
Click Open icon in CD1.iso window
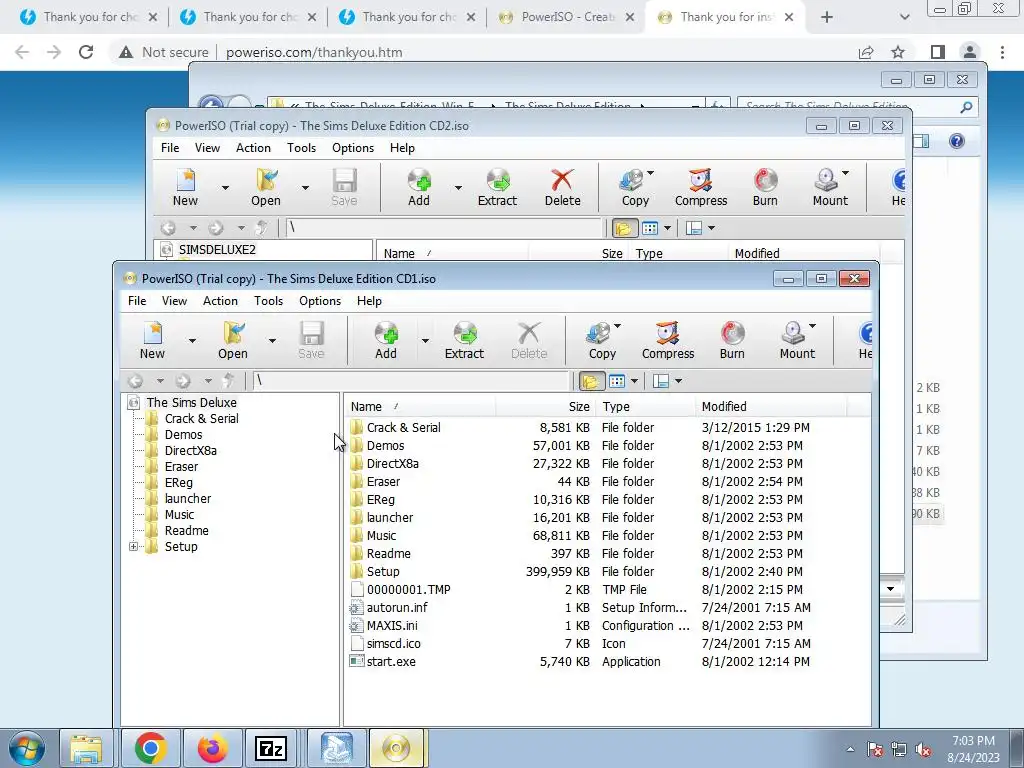[233, 341]
